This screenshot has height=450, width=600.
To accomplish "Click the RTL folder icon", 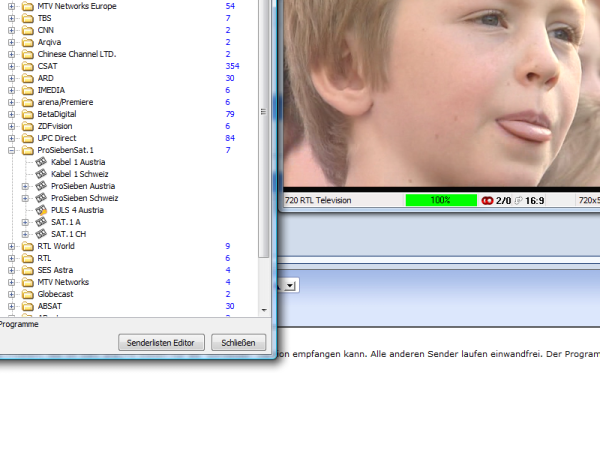I will click(x=28, y=258).
